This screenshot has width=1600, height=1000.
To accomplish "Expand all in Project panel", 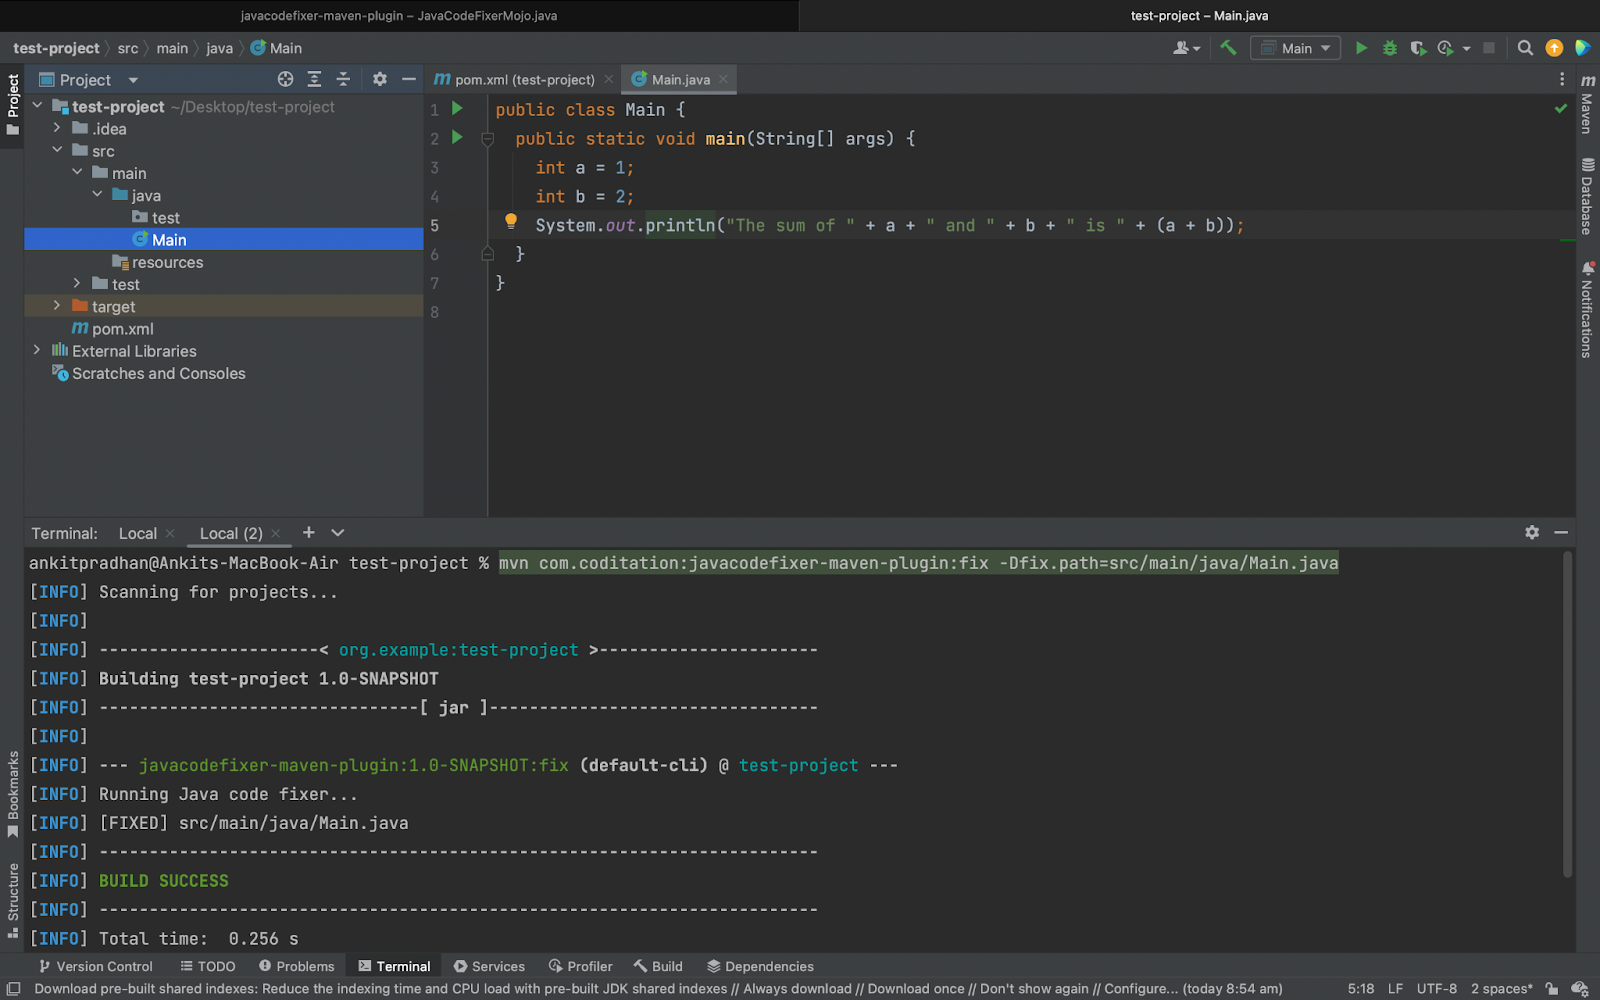I will [x=314, y=79].
